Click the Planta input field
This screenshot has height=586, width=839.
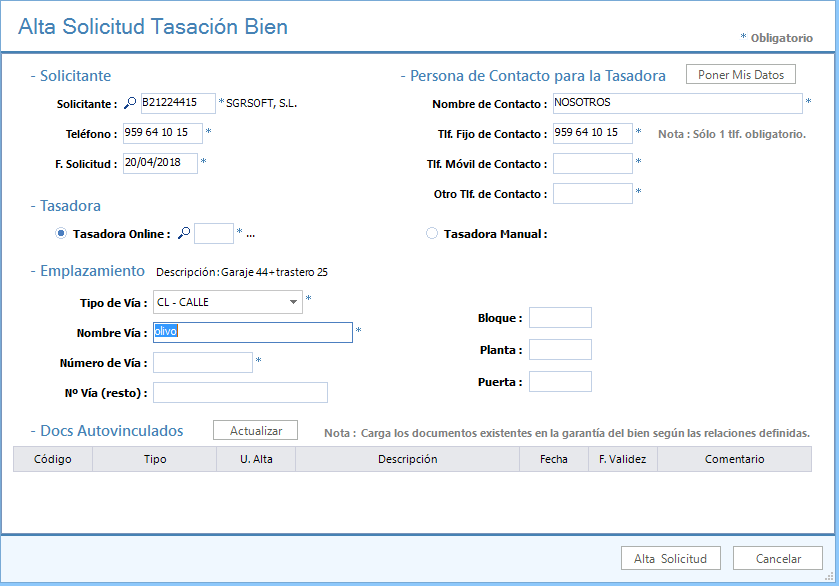point(560,349)
